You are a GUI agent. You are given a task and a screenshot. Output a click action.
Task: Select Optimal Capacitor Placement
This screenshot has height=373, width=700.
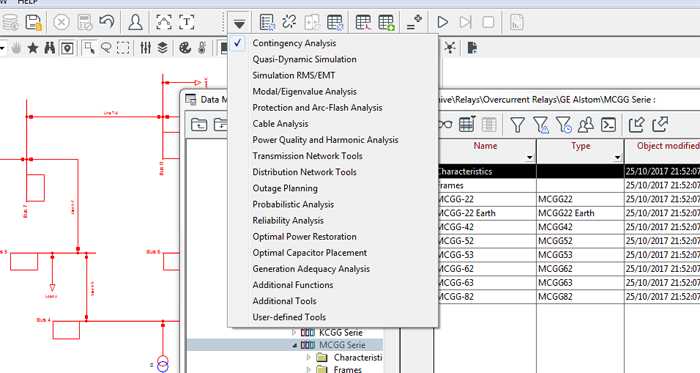click(x=310, y=253)
